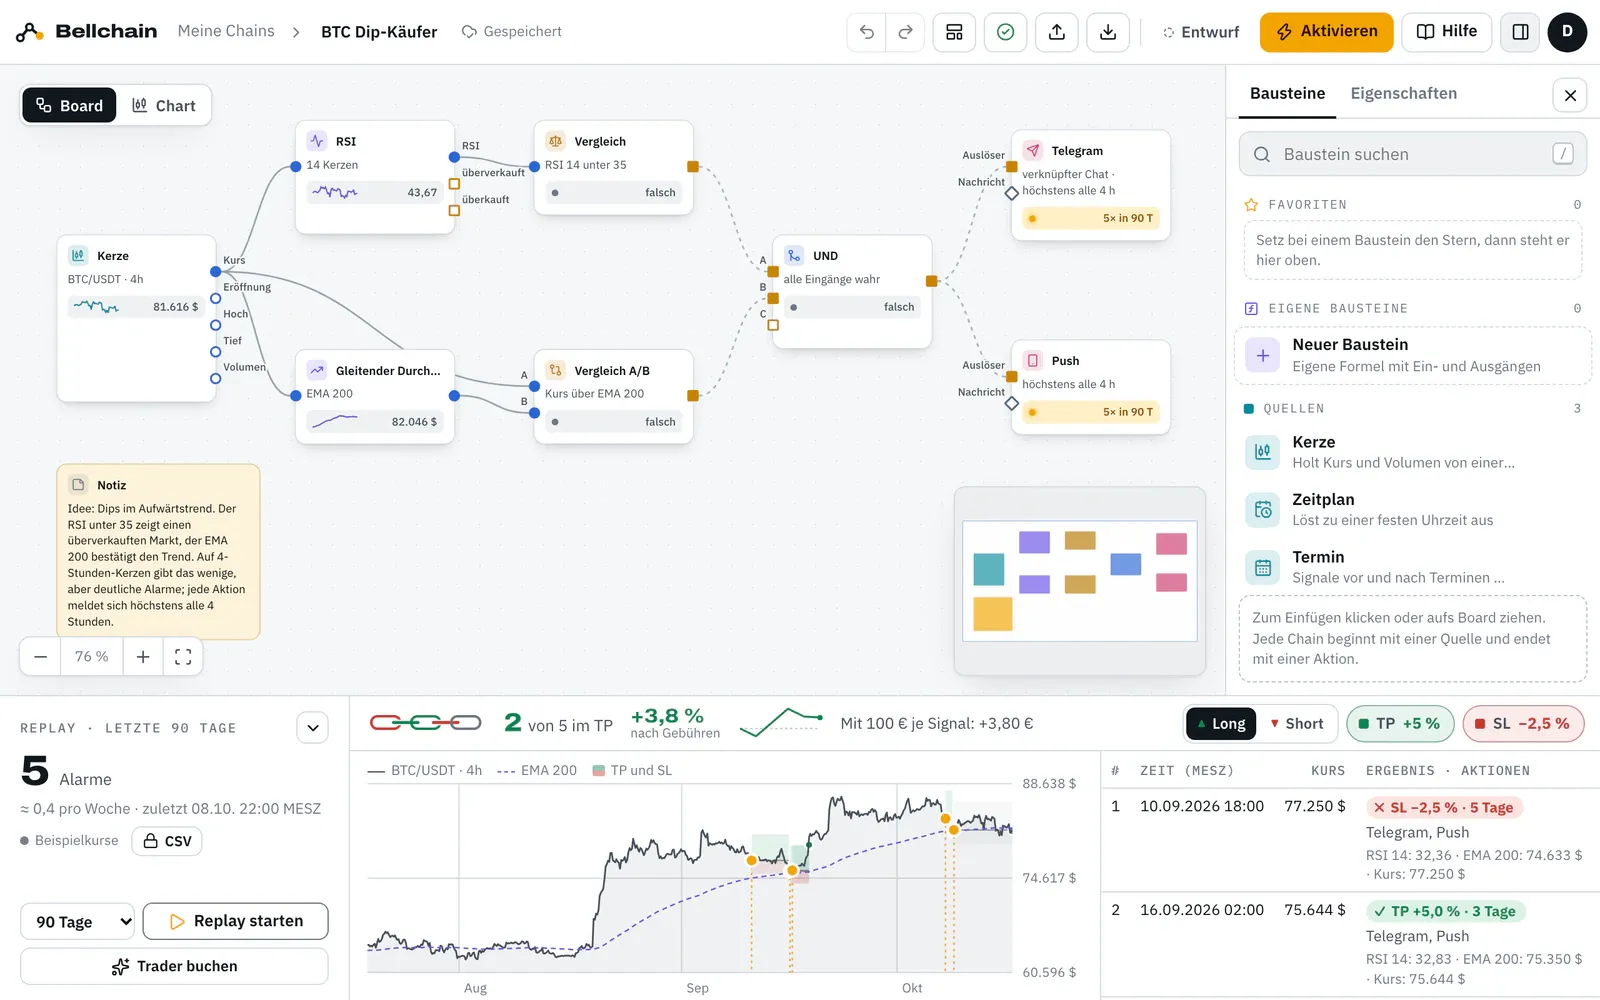
Task: Click the Telegram node icon
Action: click(x=1033, y=151)
